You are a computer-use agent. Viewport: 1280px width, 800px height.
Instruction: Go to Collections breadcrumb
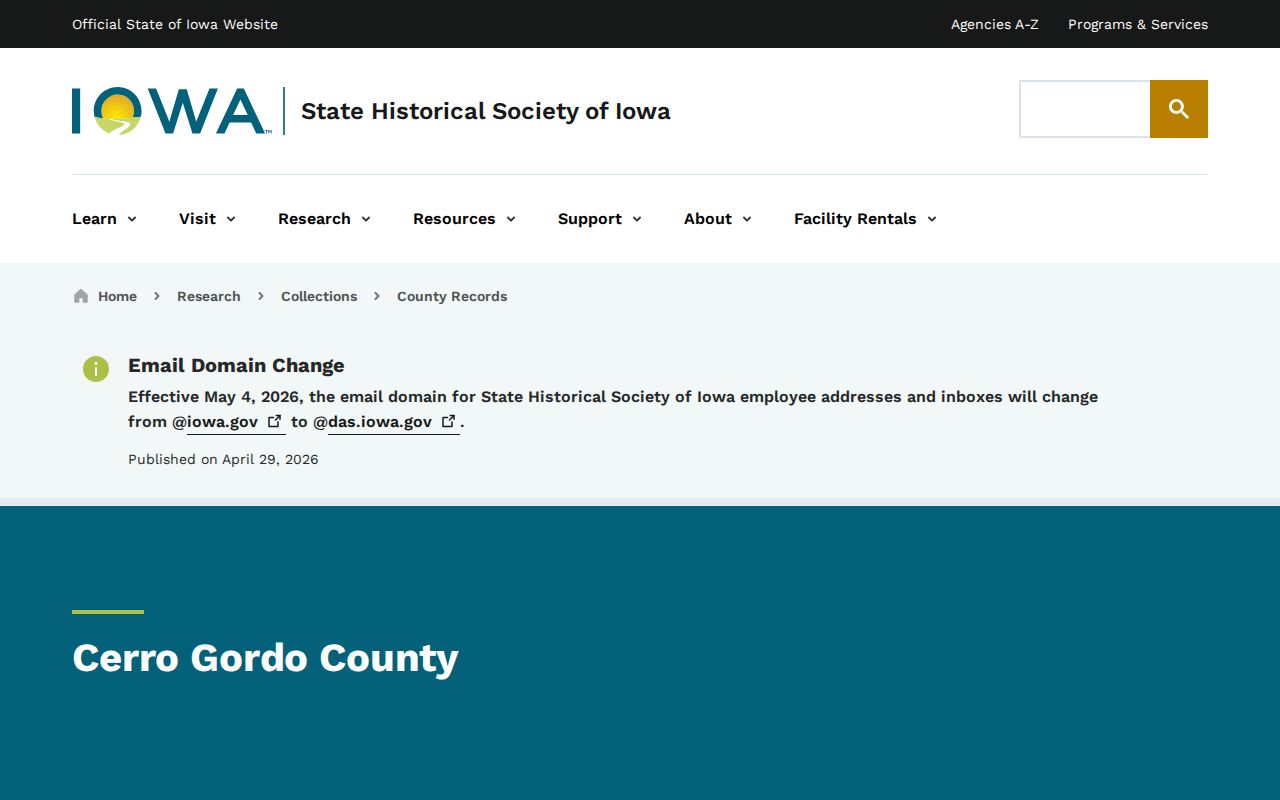point(319,296)
